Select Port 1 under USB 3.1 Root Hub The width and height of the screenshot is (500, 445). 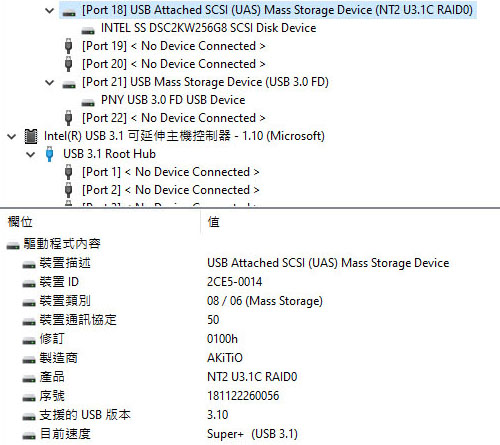click(171, 172)
